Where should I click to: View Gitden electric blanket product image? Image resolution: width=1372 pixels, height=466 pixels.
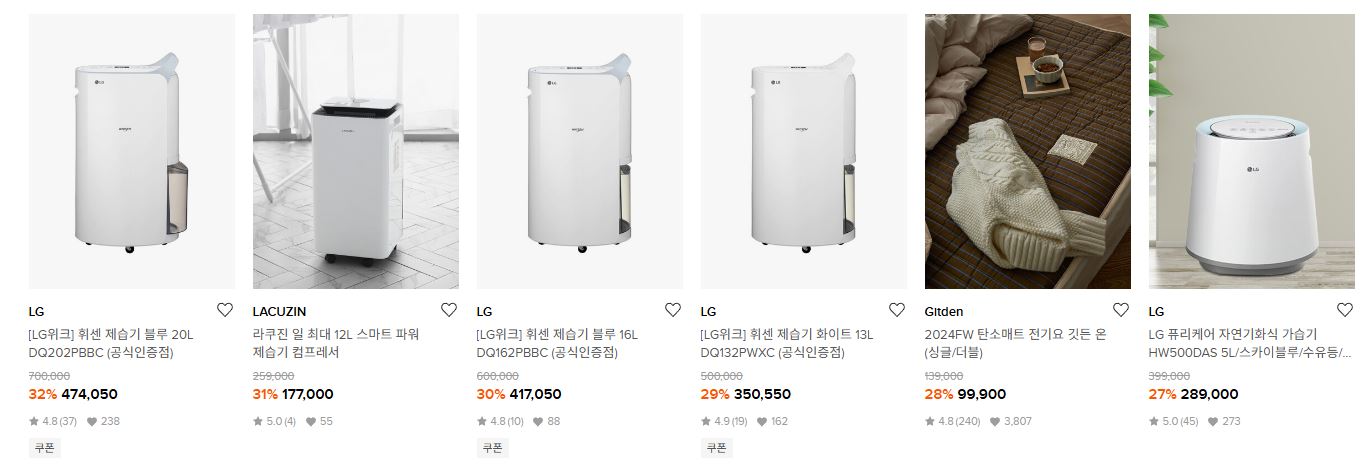1028,151
